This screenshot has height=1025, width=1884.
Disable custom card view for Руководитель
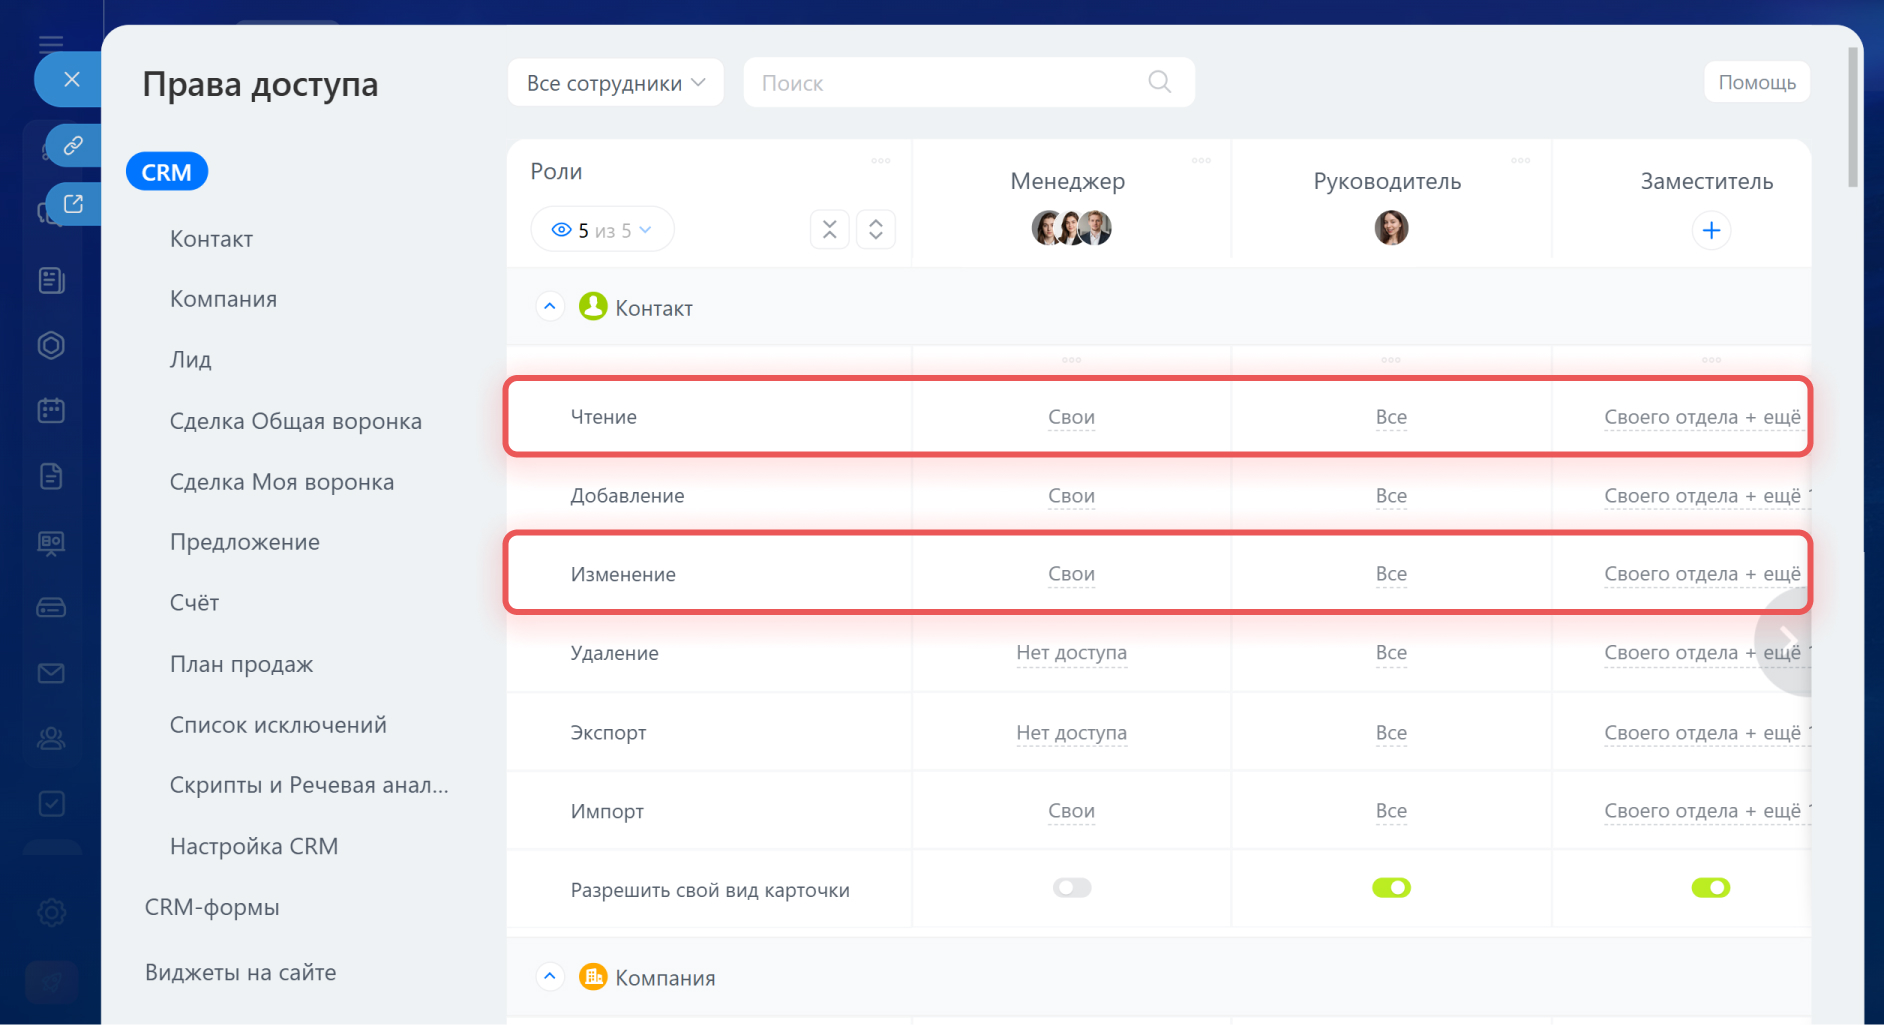coord(1391,888)
